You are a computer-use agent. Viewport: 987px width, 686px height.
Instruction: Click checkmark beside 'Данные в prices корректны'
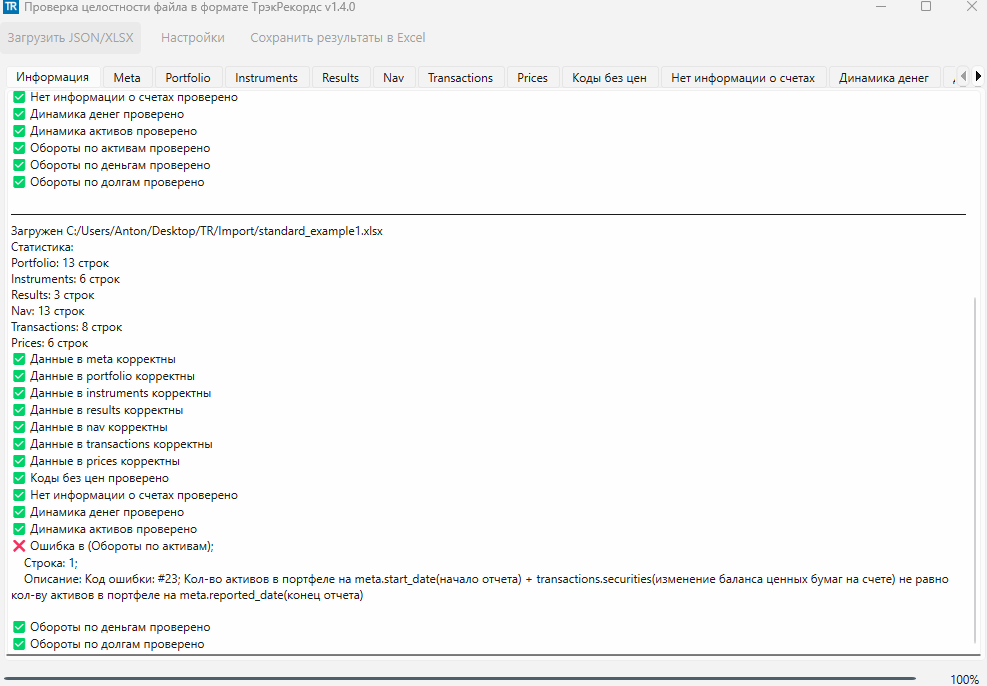click(x=19, y=461)
